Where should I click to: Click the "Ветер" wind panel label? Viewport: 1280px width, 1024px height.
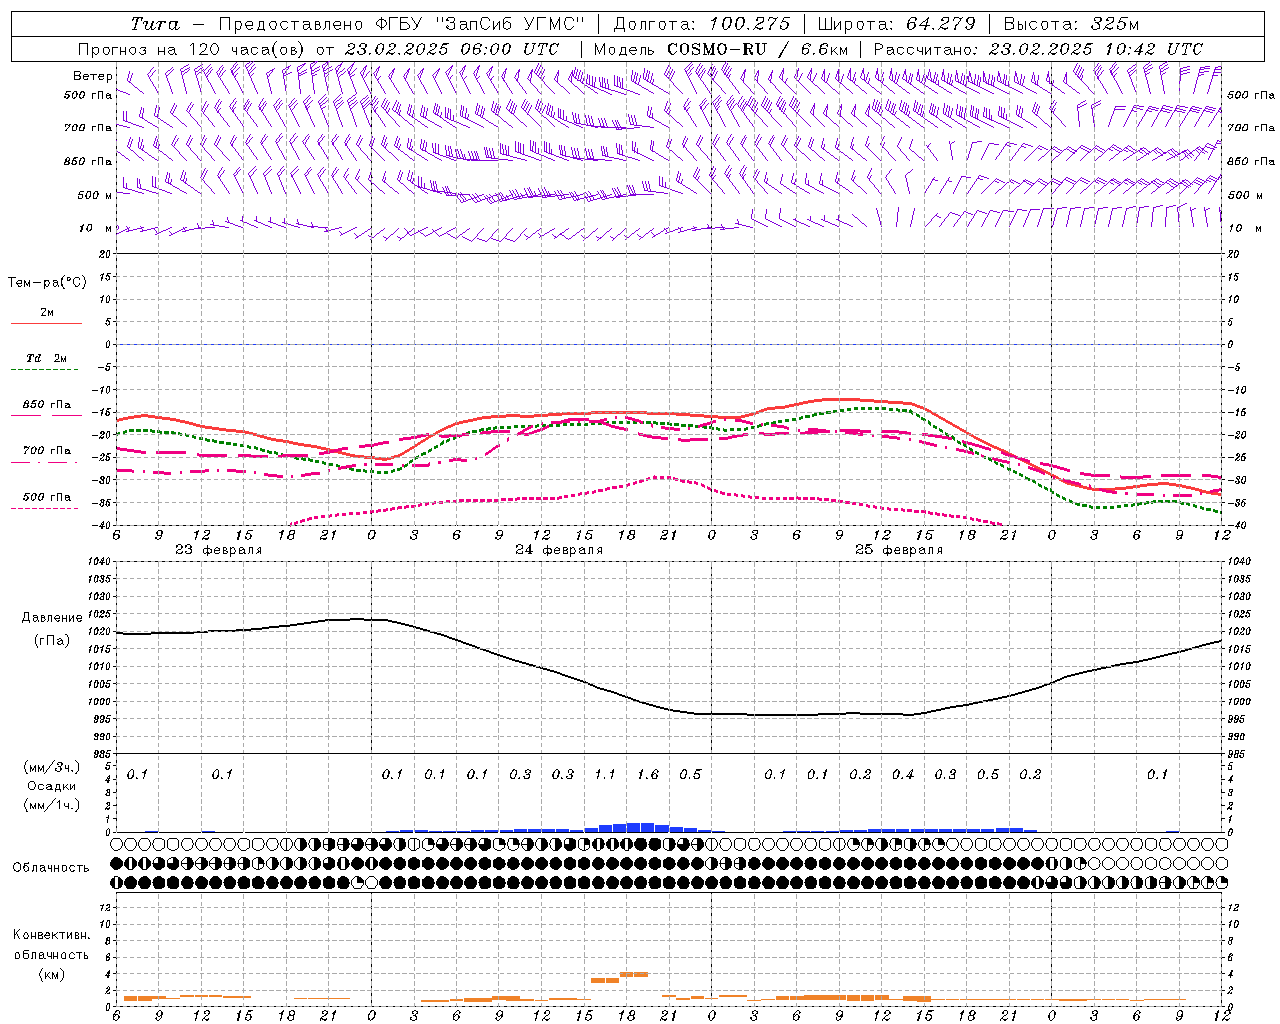pyautogui.click(x=93, y=76)
